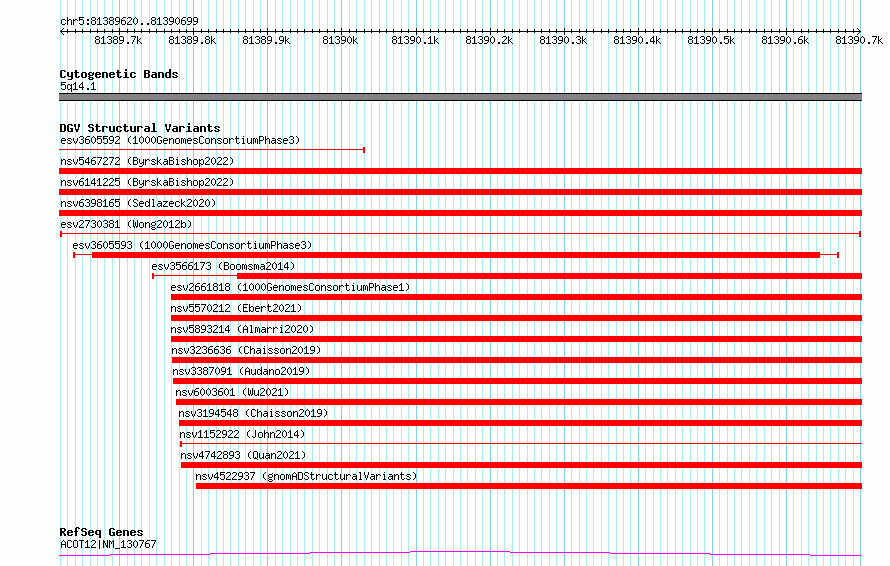This screenshot has height=566, width=890.
Task: Click the 81389.8k ruler label
Action: coord(192,40)
